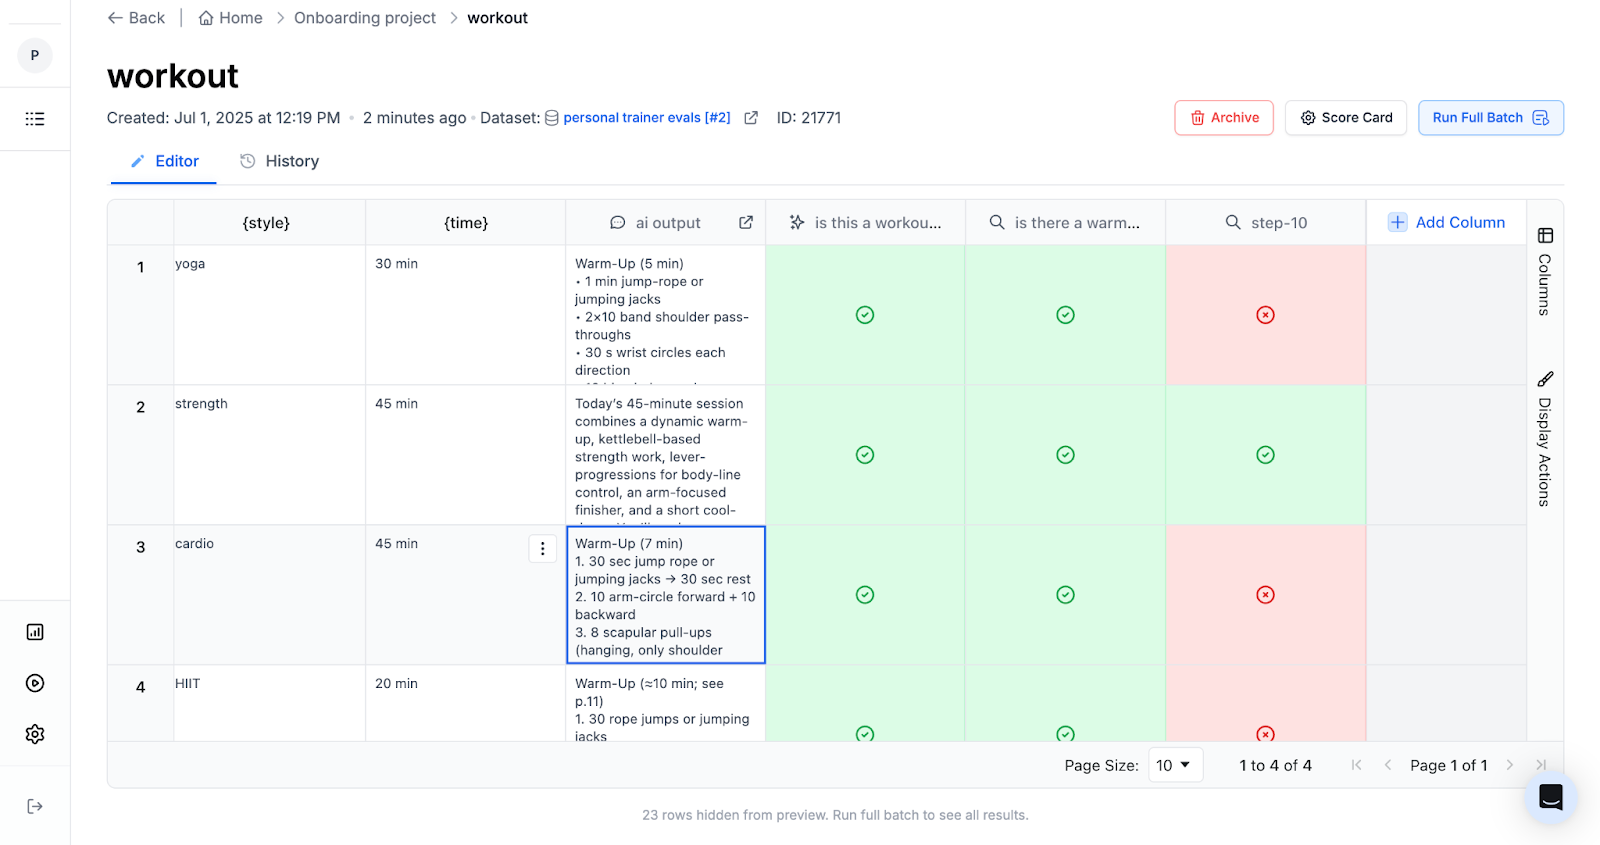Expand the Display Actions side panel
The image size is (1600, 845).
point(1545,438)
